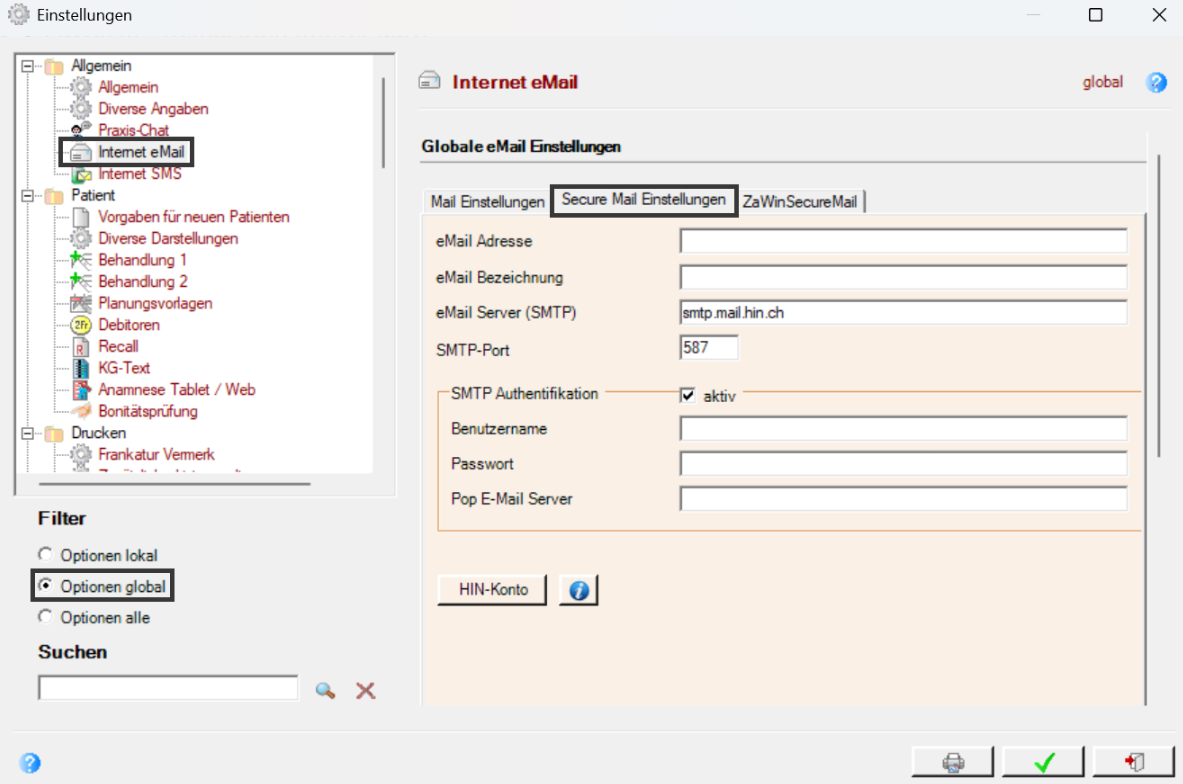Click the blue info icon beside HIN-Konto
The width and height of the screenshot is (1183, 784).
(579, 590)
